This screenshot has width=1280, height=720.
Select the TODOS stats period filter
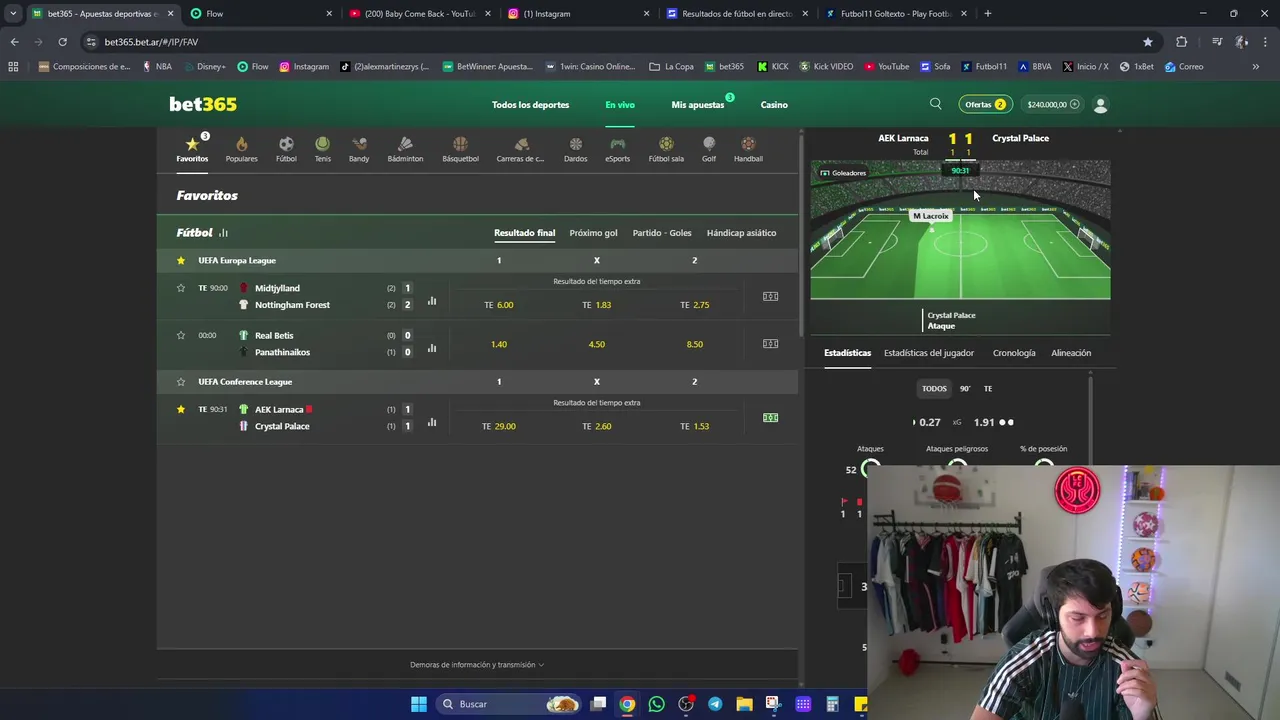tap(934, 389)
